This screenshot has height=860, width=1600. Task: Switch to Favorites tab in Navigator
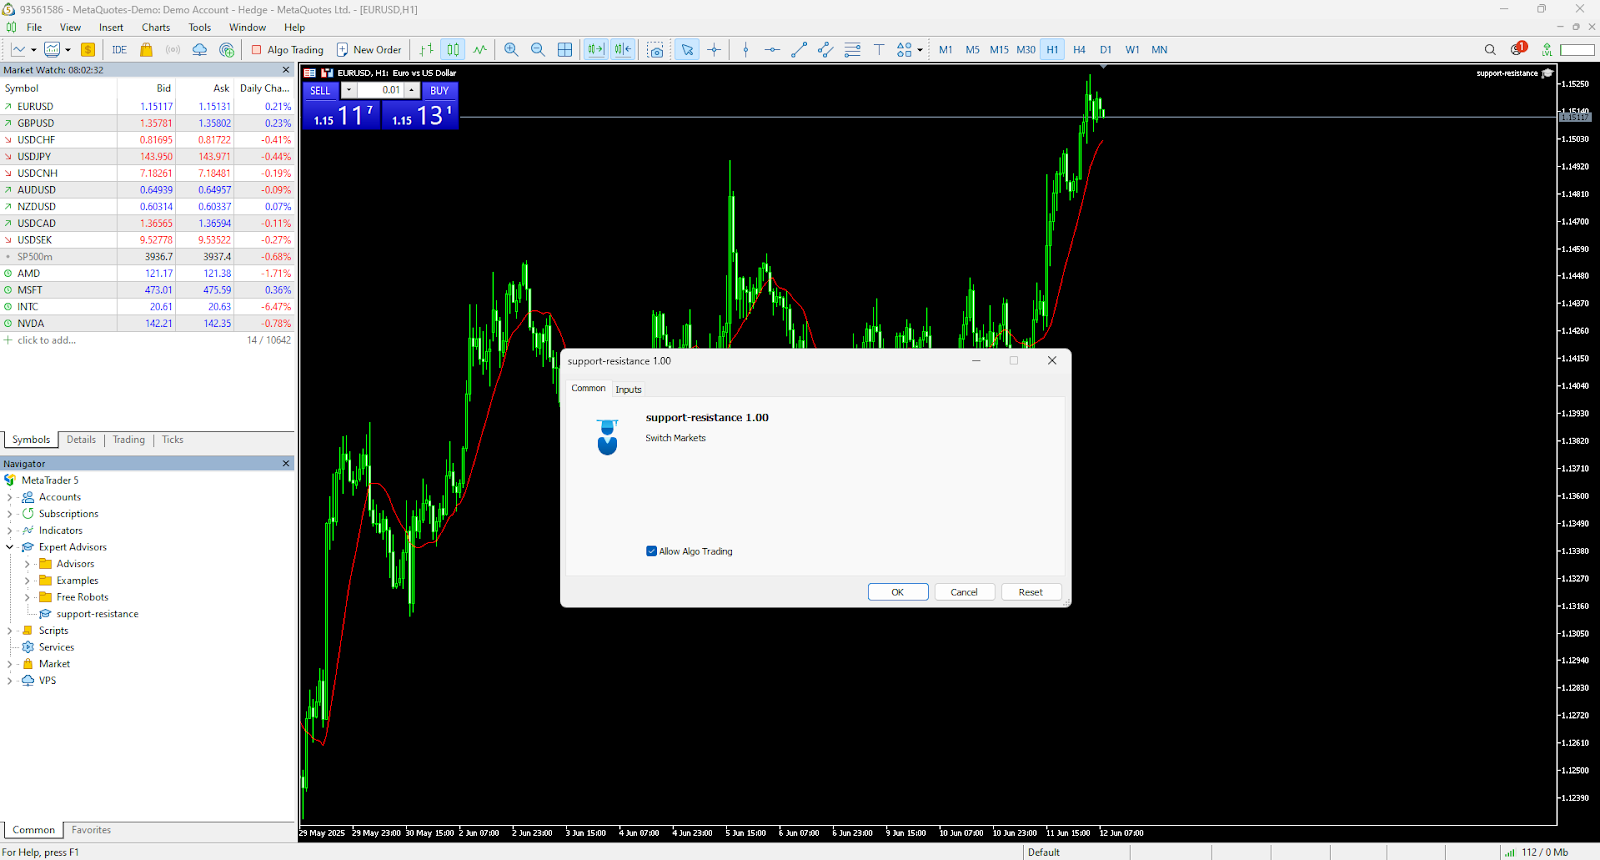[x=91, y=830]
